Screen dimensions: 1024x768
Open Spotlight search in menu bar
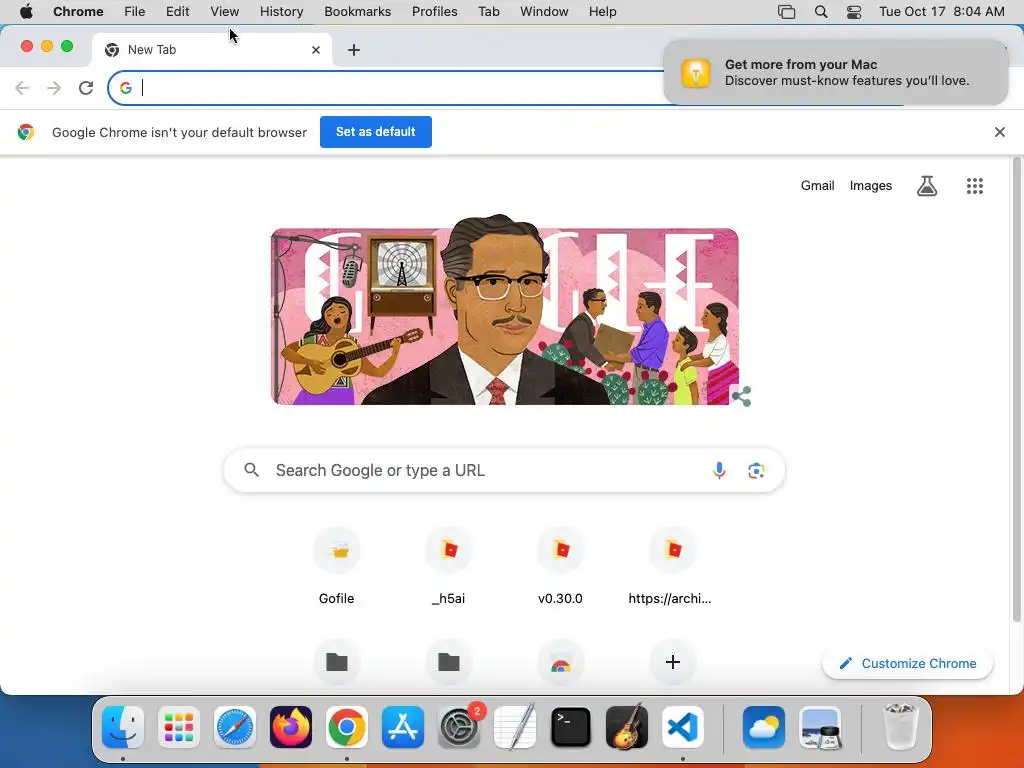point(821,12)
